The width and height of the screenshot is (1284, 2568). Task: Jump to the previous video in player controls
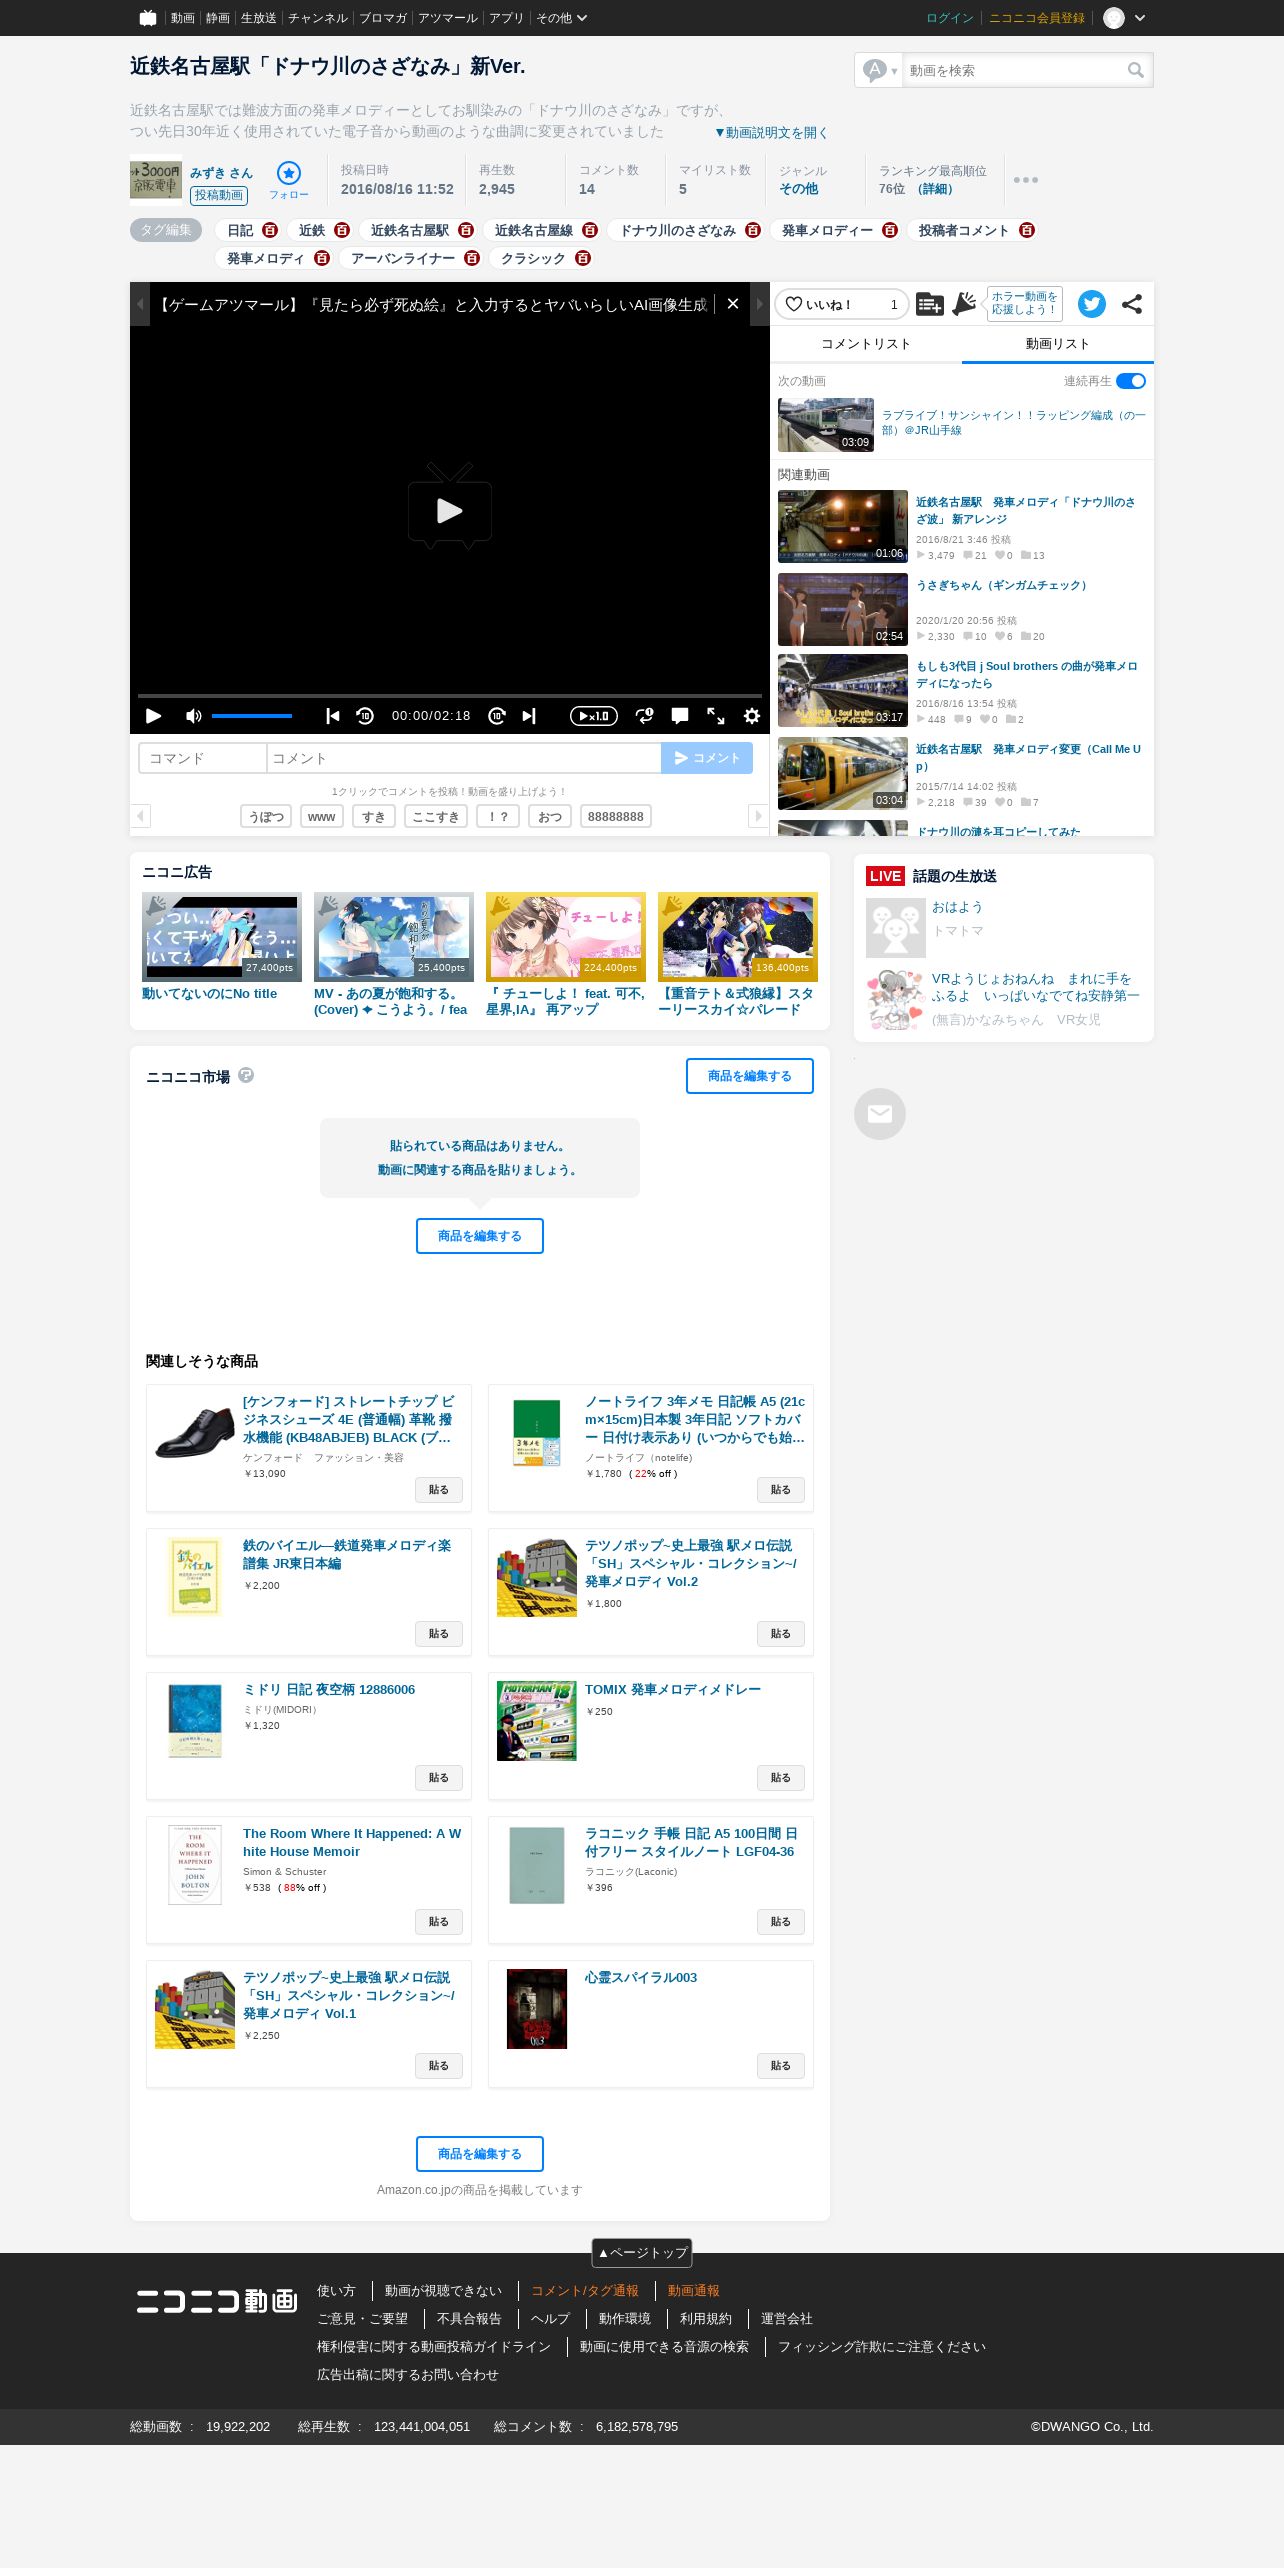coord(333,716)
